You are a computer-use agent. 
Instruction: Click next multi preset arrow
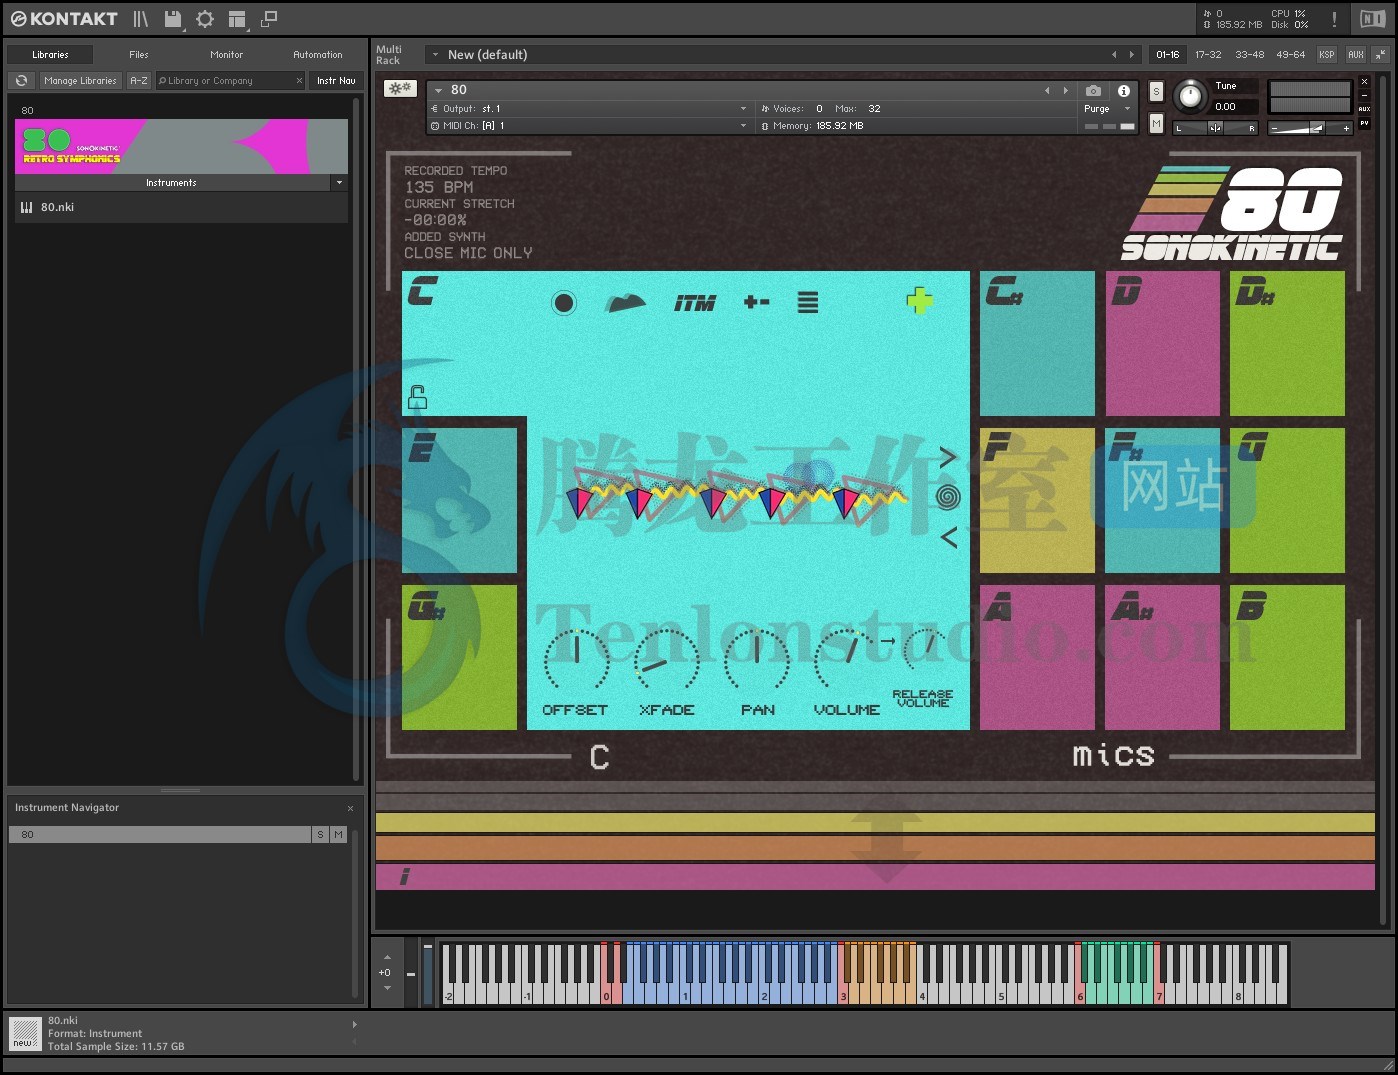click(1132, 55)
